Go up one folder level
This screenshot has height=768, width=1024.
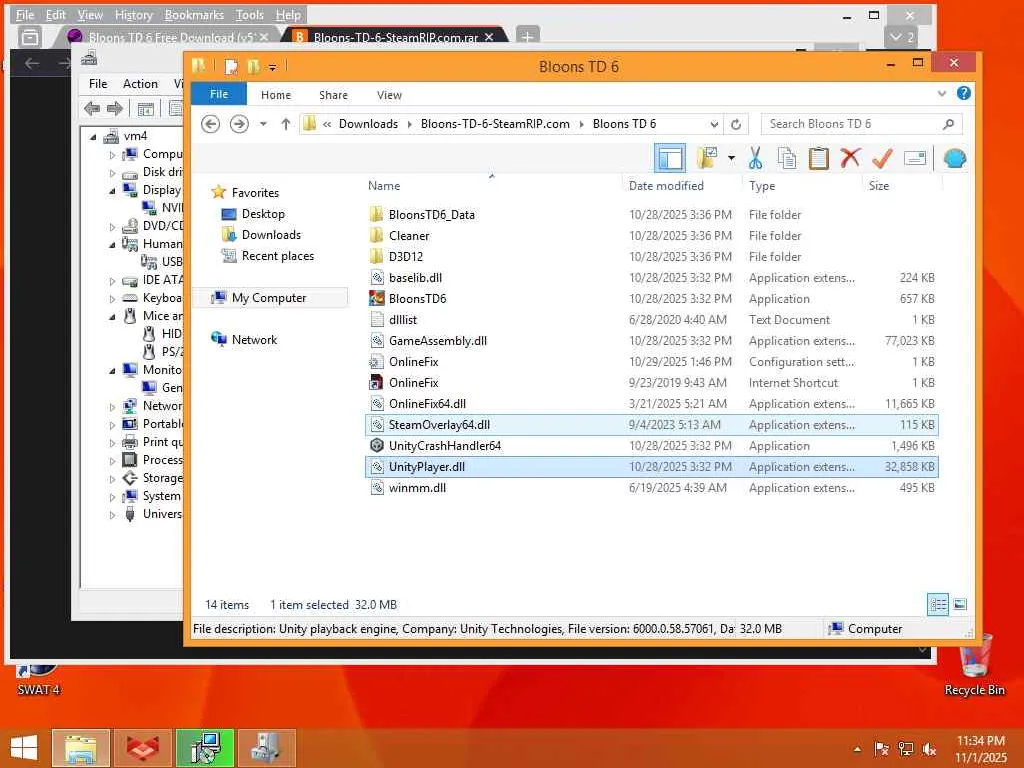285,123
